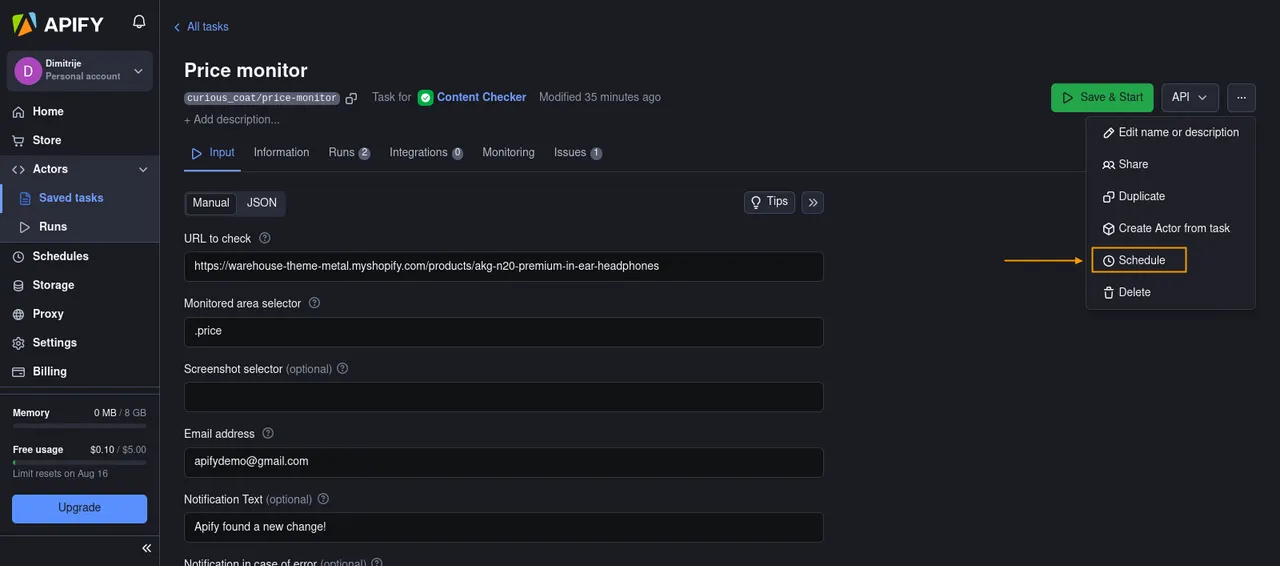Click Save & Start button
Image resolution: width=1280 pixels, height=566 pixels.
coord(1102,98)
